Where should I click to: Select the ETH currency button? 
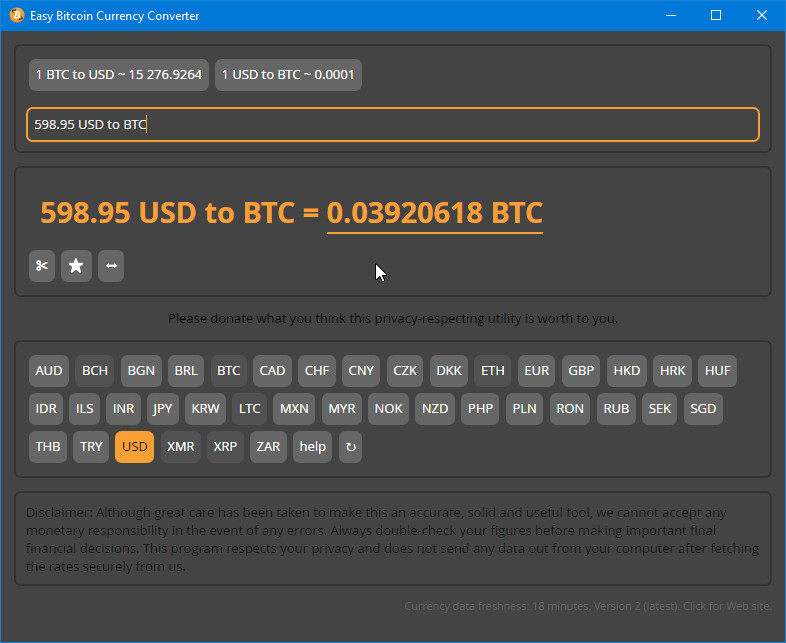[x=493, y=371]
